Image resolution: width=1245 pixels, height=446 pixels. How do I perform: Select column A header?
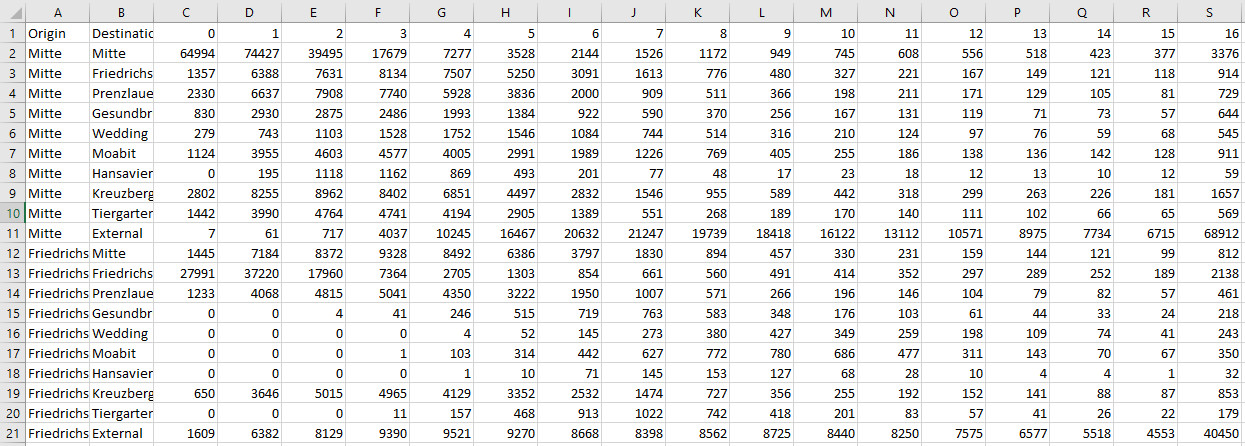pyautogui.click(x=57, y=11)
